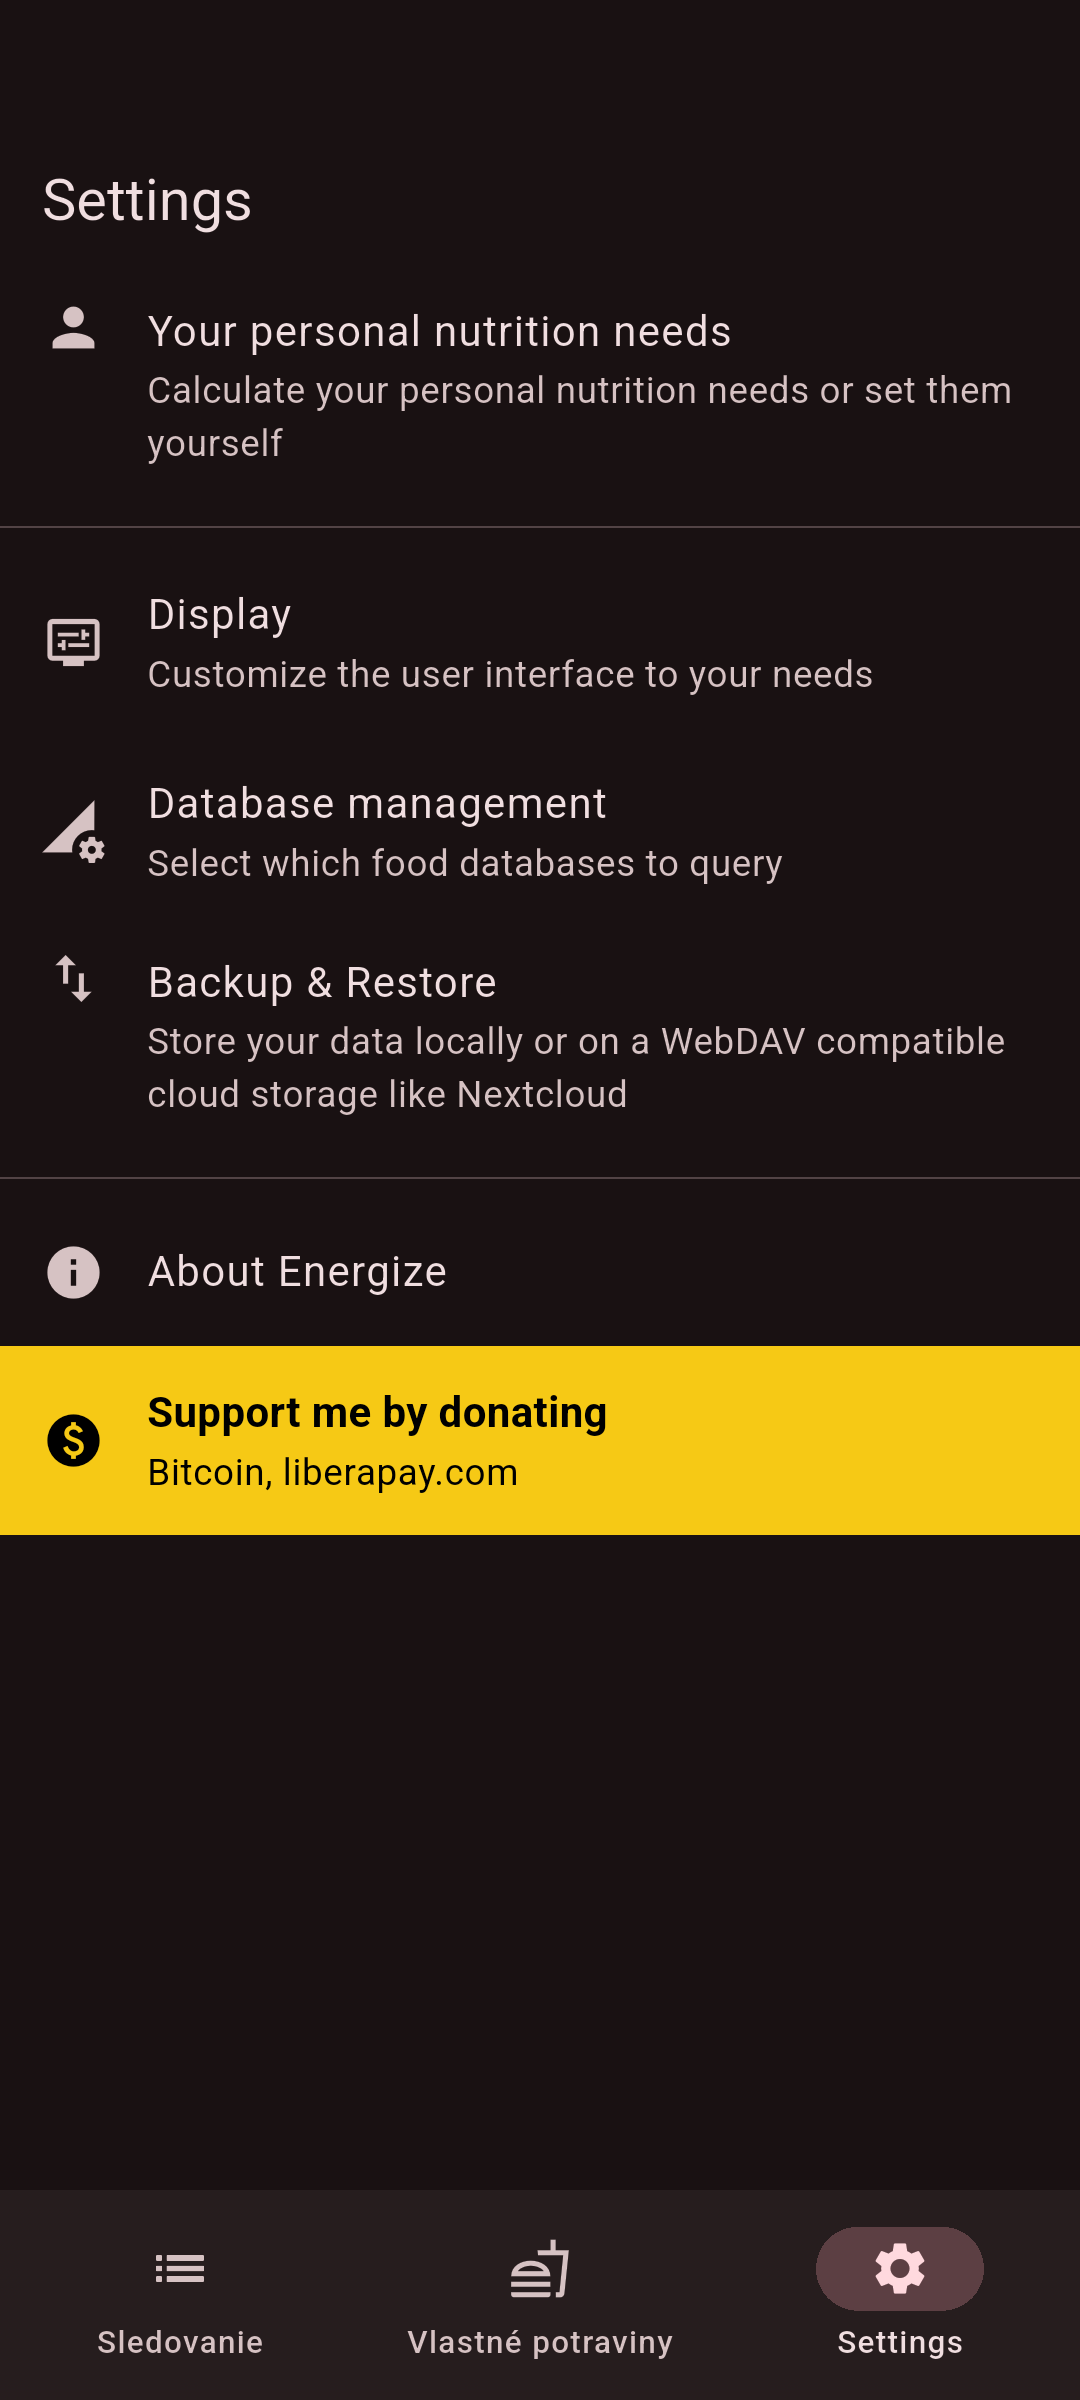Tap the Backup & Restore arrows icon

73,978
